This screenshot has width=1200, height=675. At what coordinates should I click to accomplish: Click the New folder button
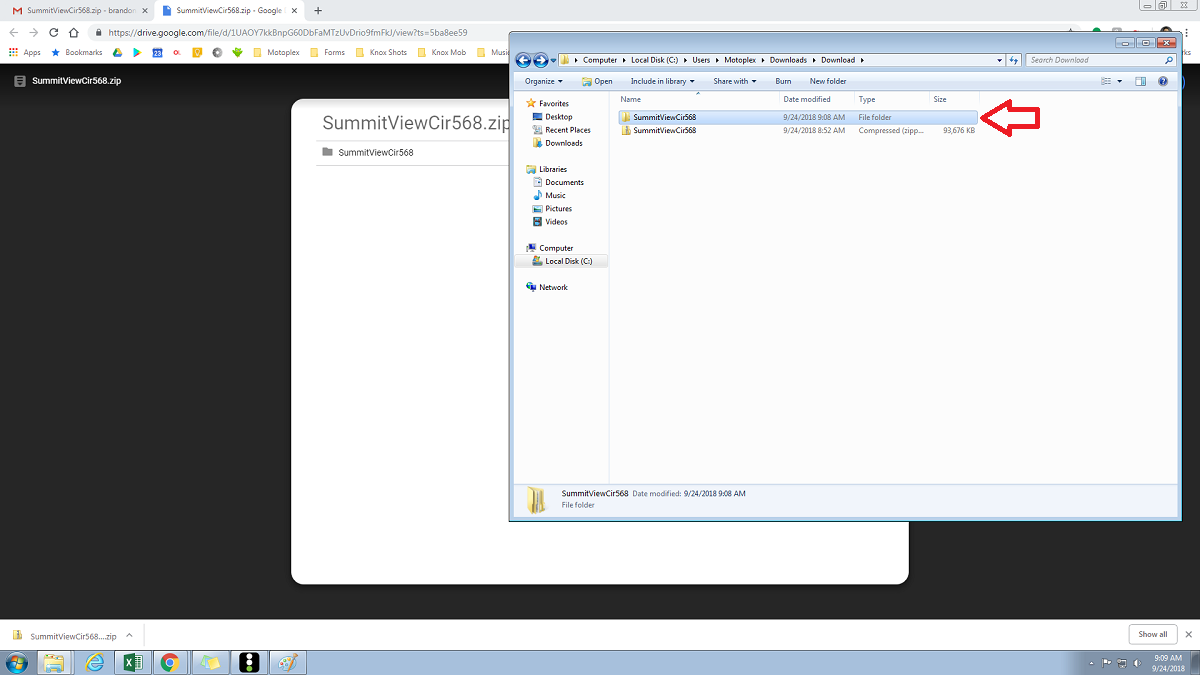pos(828,81)
